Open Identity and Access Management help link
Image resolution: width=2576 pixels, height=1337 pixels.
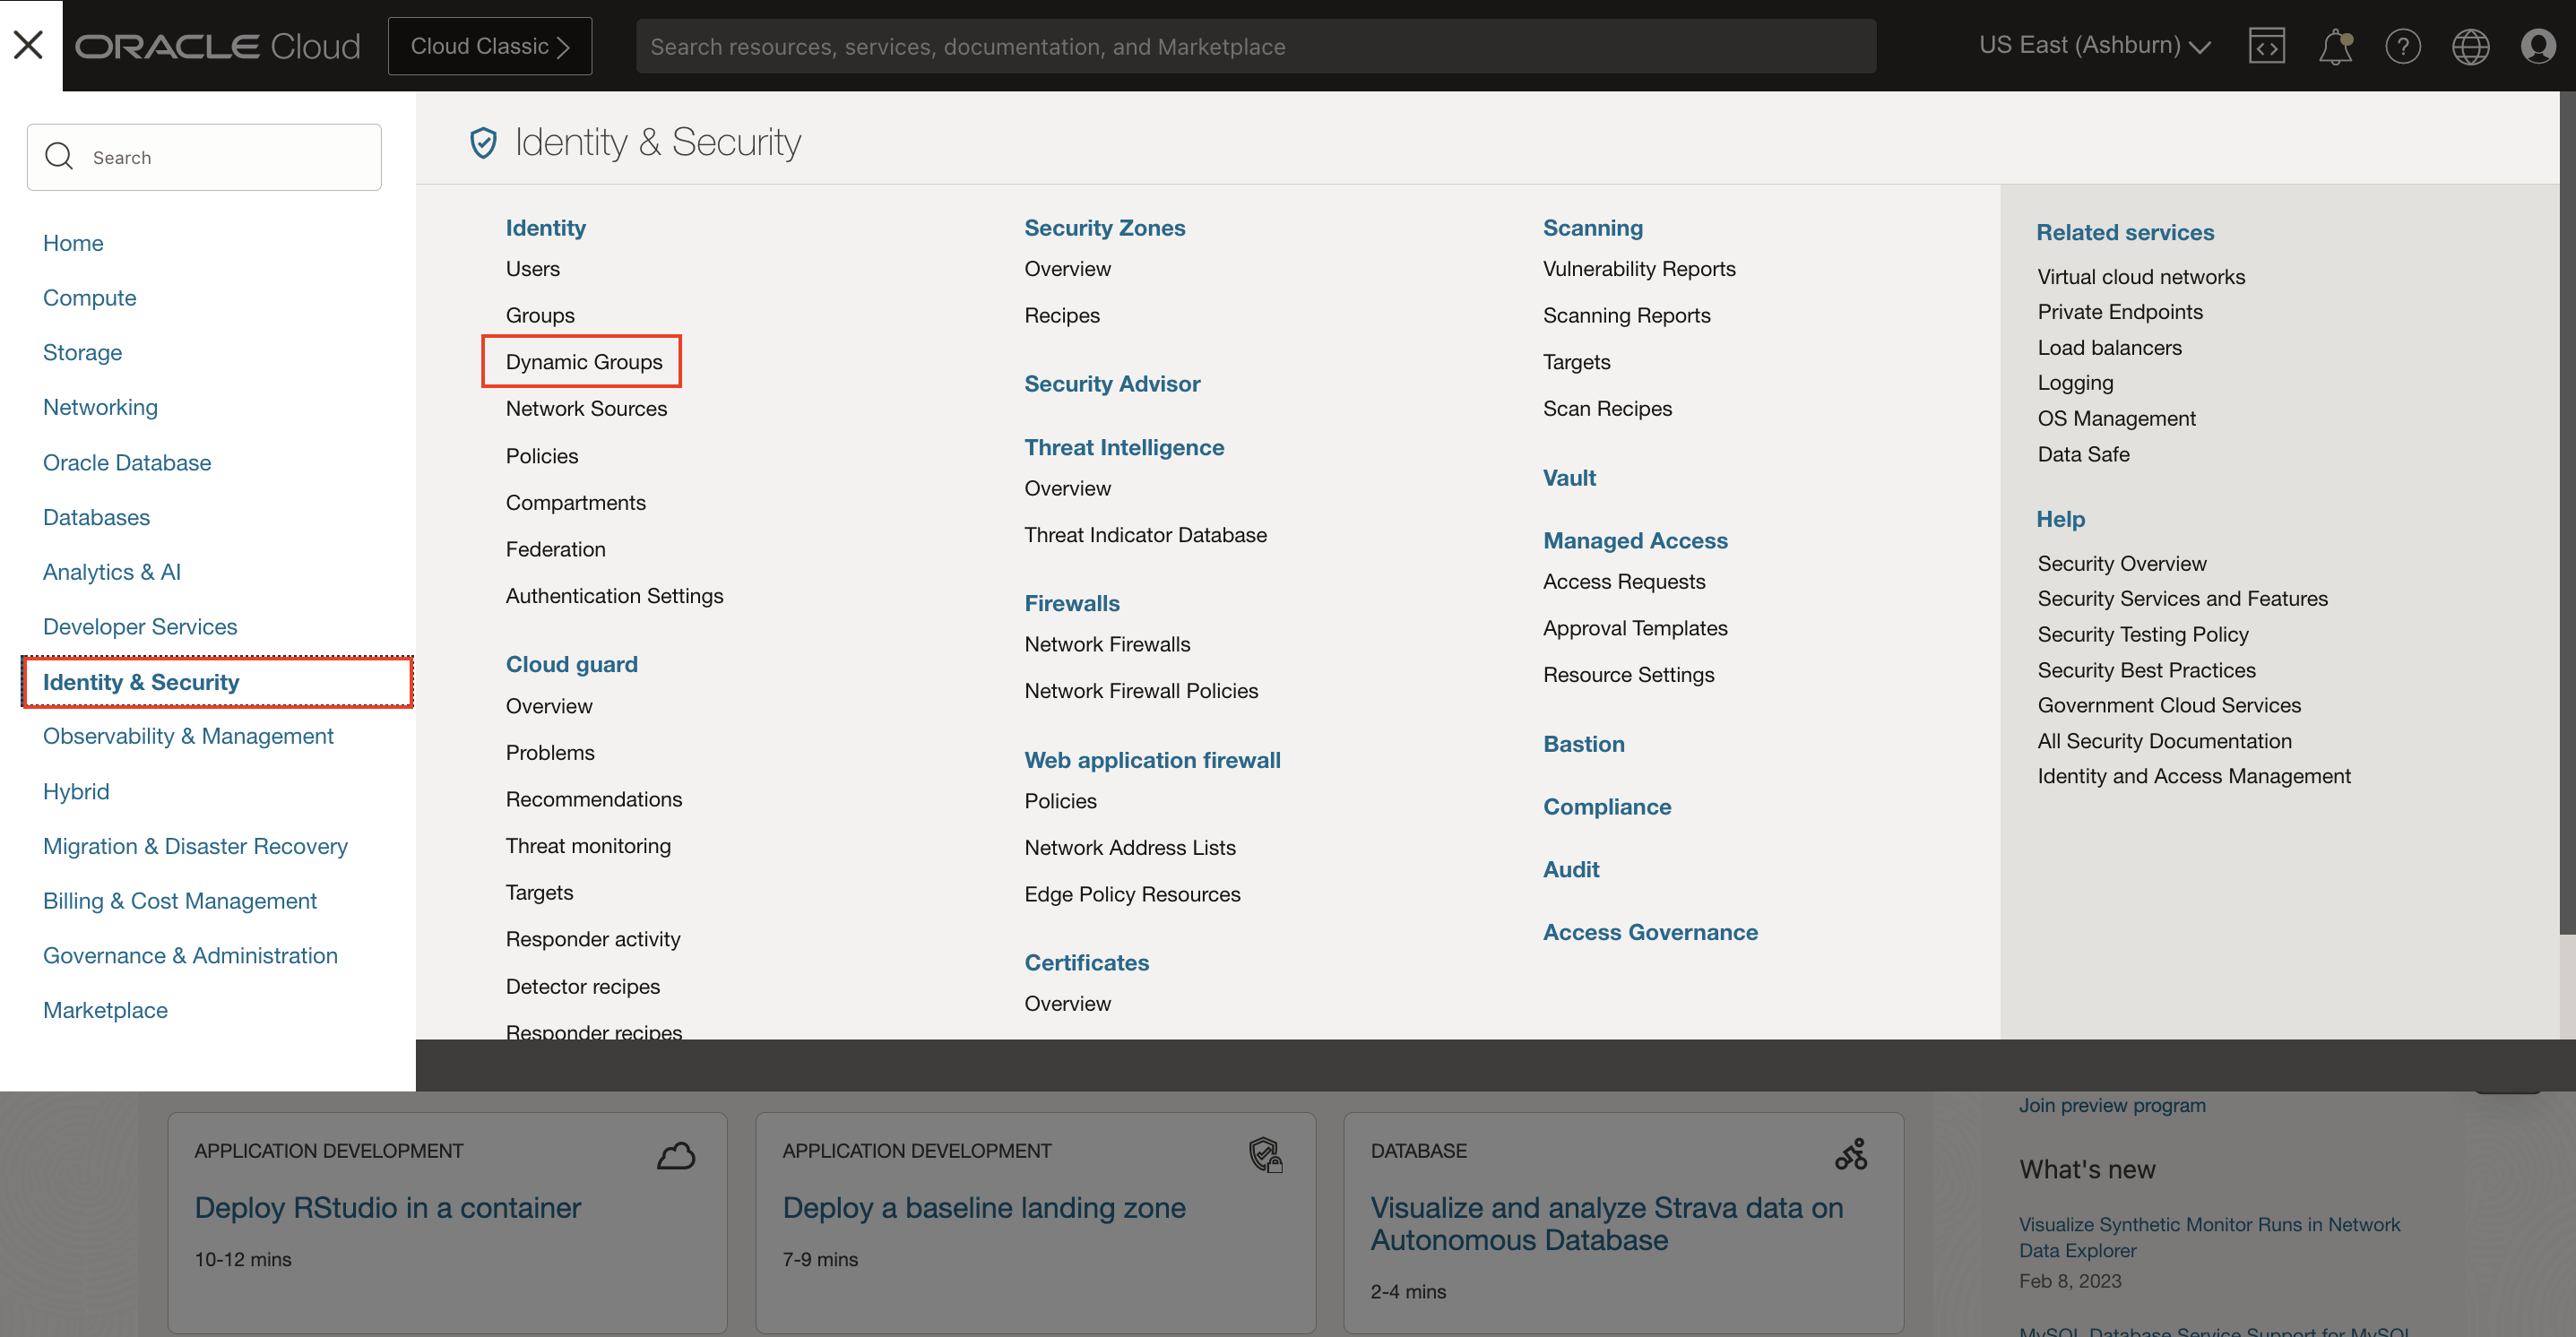pos(2194,776)
